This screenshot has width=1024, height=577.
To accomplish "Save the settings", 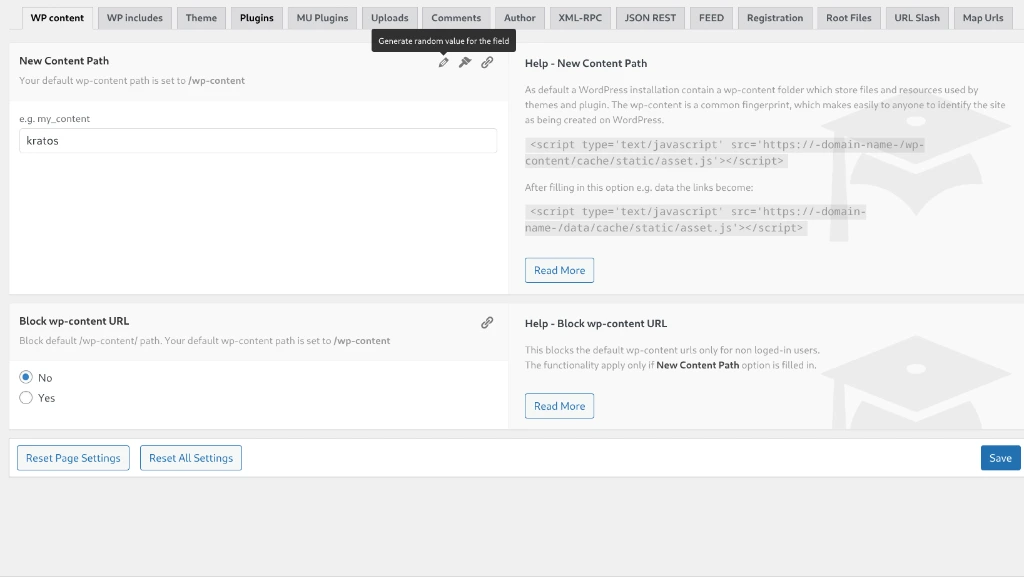I will pyautogui.click(x=1000, y=458).
